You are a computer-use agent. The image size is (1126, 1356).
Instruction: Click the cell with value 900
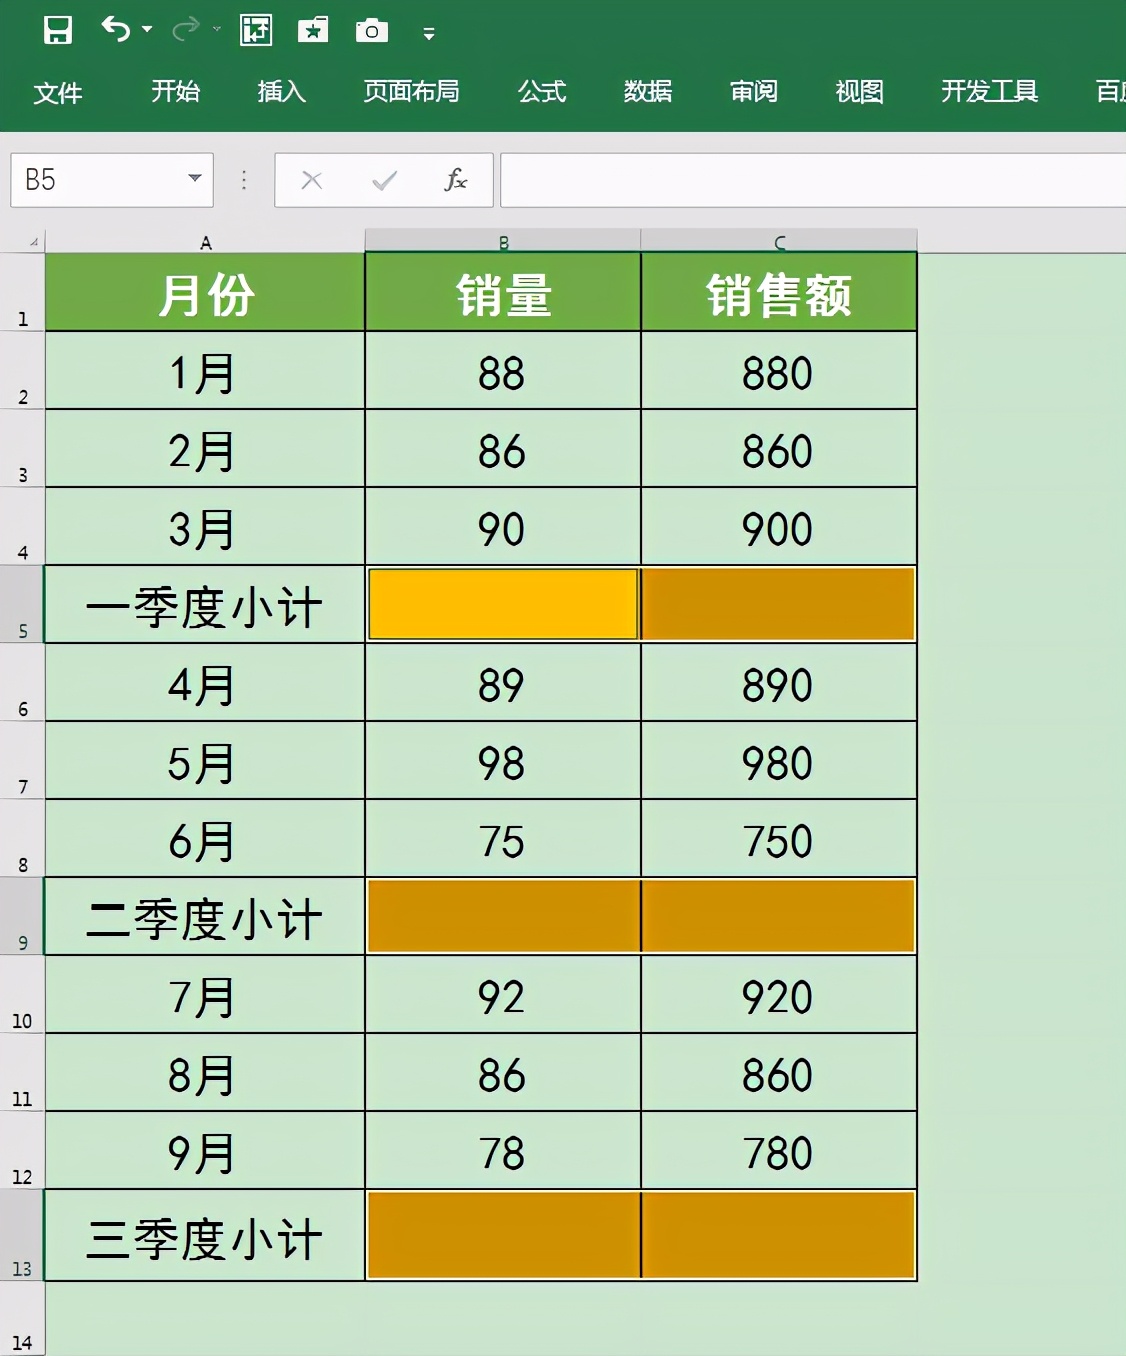(x=779, y=527)
